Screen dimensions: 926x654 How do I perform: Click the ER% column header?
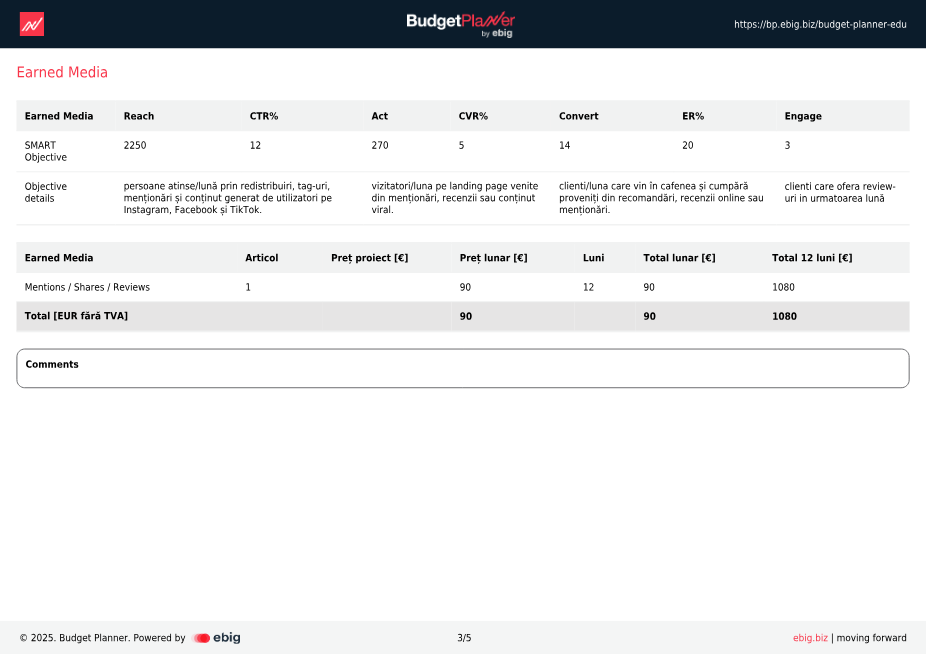coord(693,116)
